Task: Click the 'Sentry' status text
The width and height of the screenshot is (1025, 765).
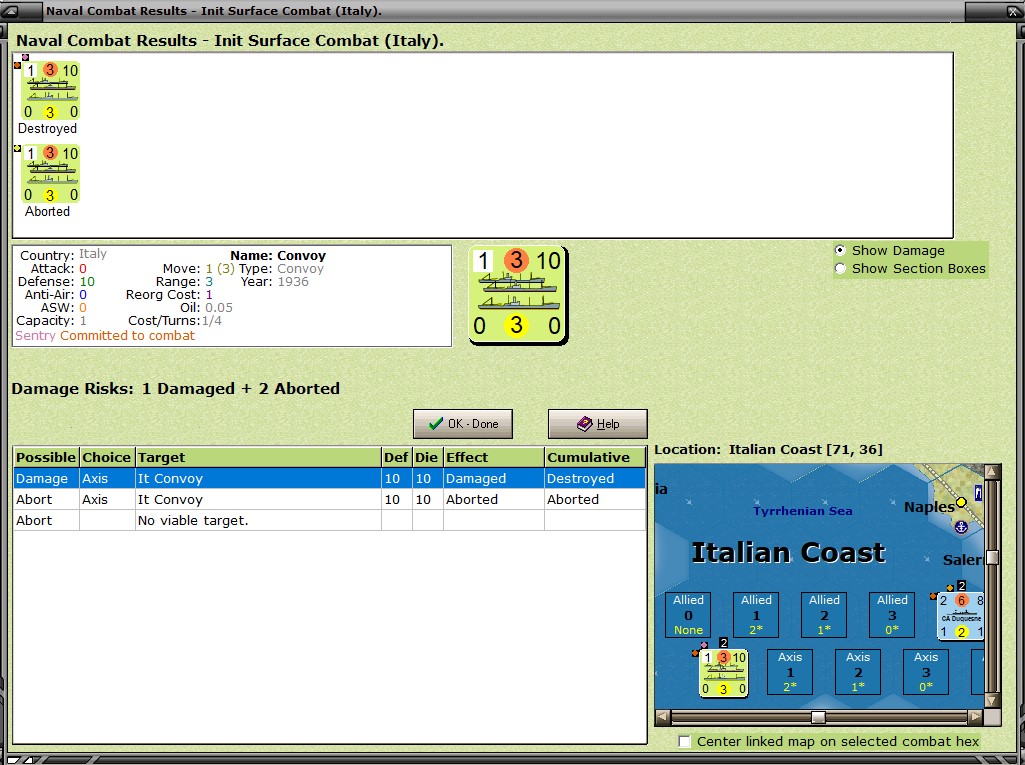Action: point(35,335)
